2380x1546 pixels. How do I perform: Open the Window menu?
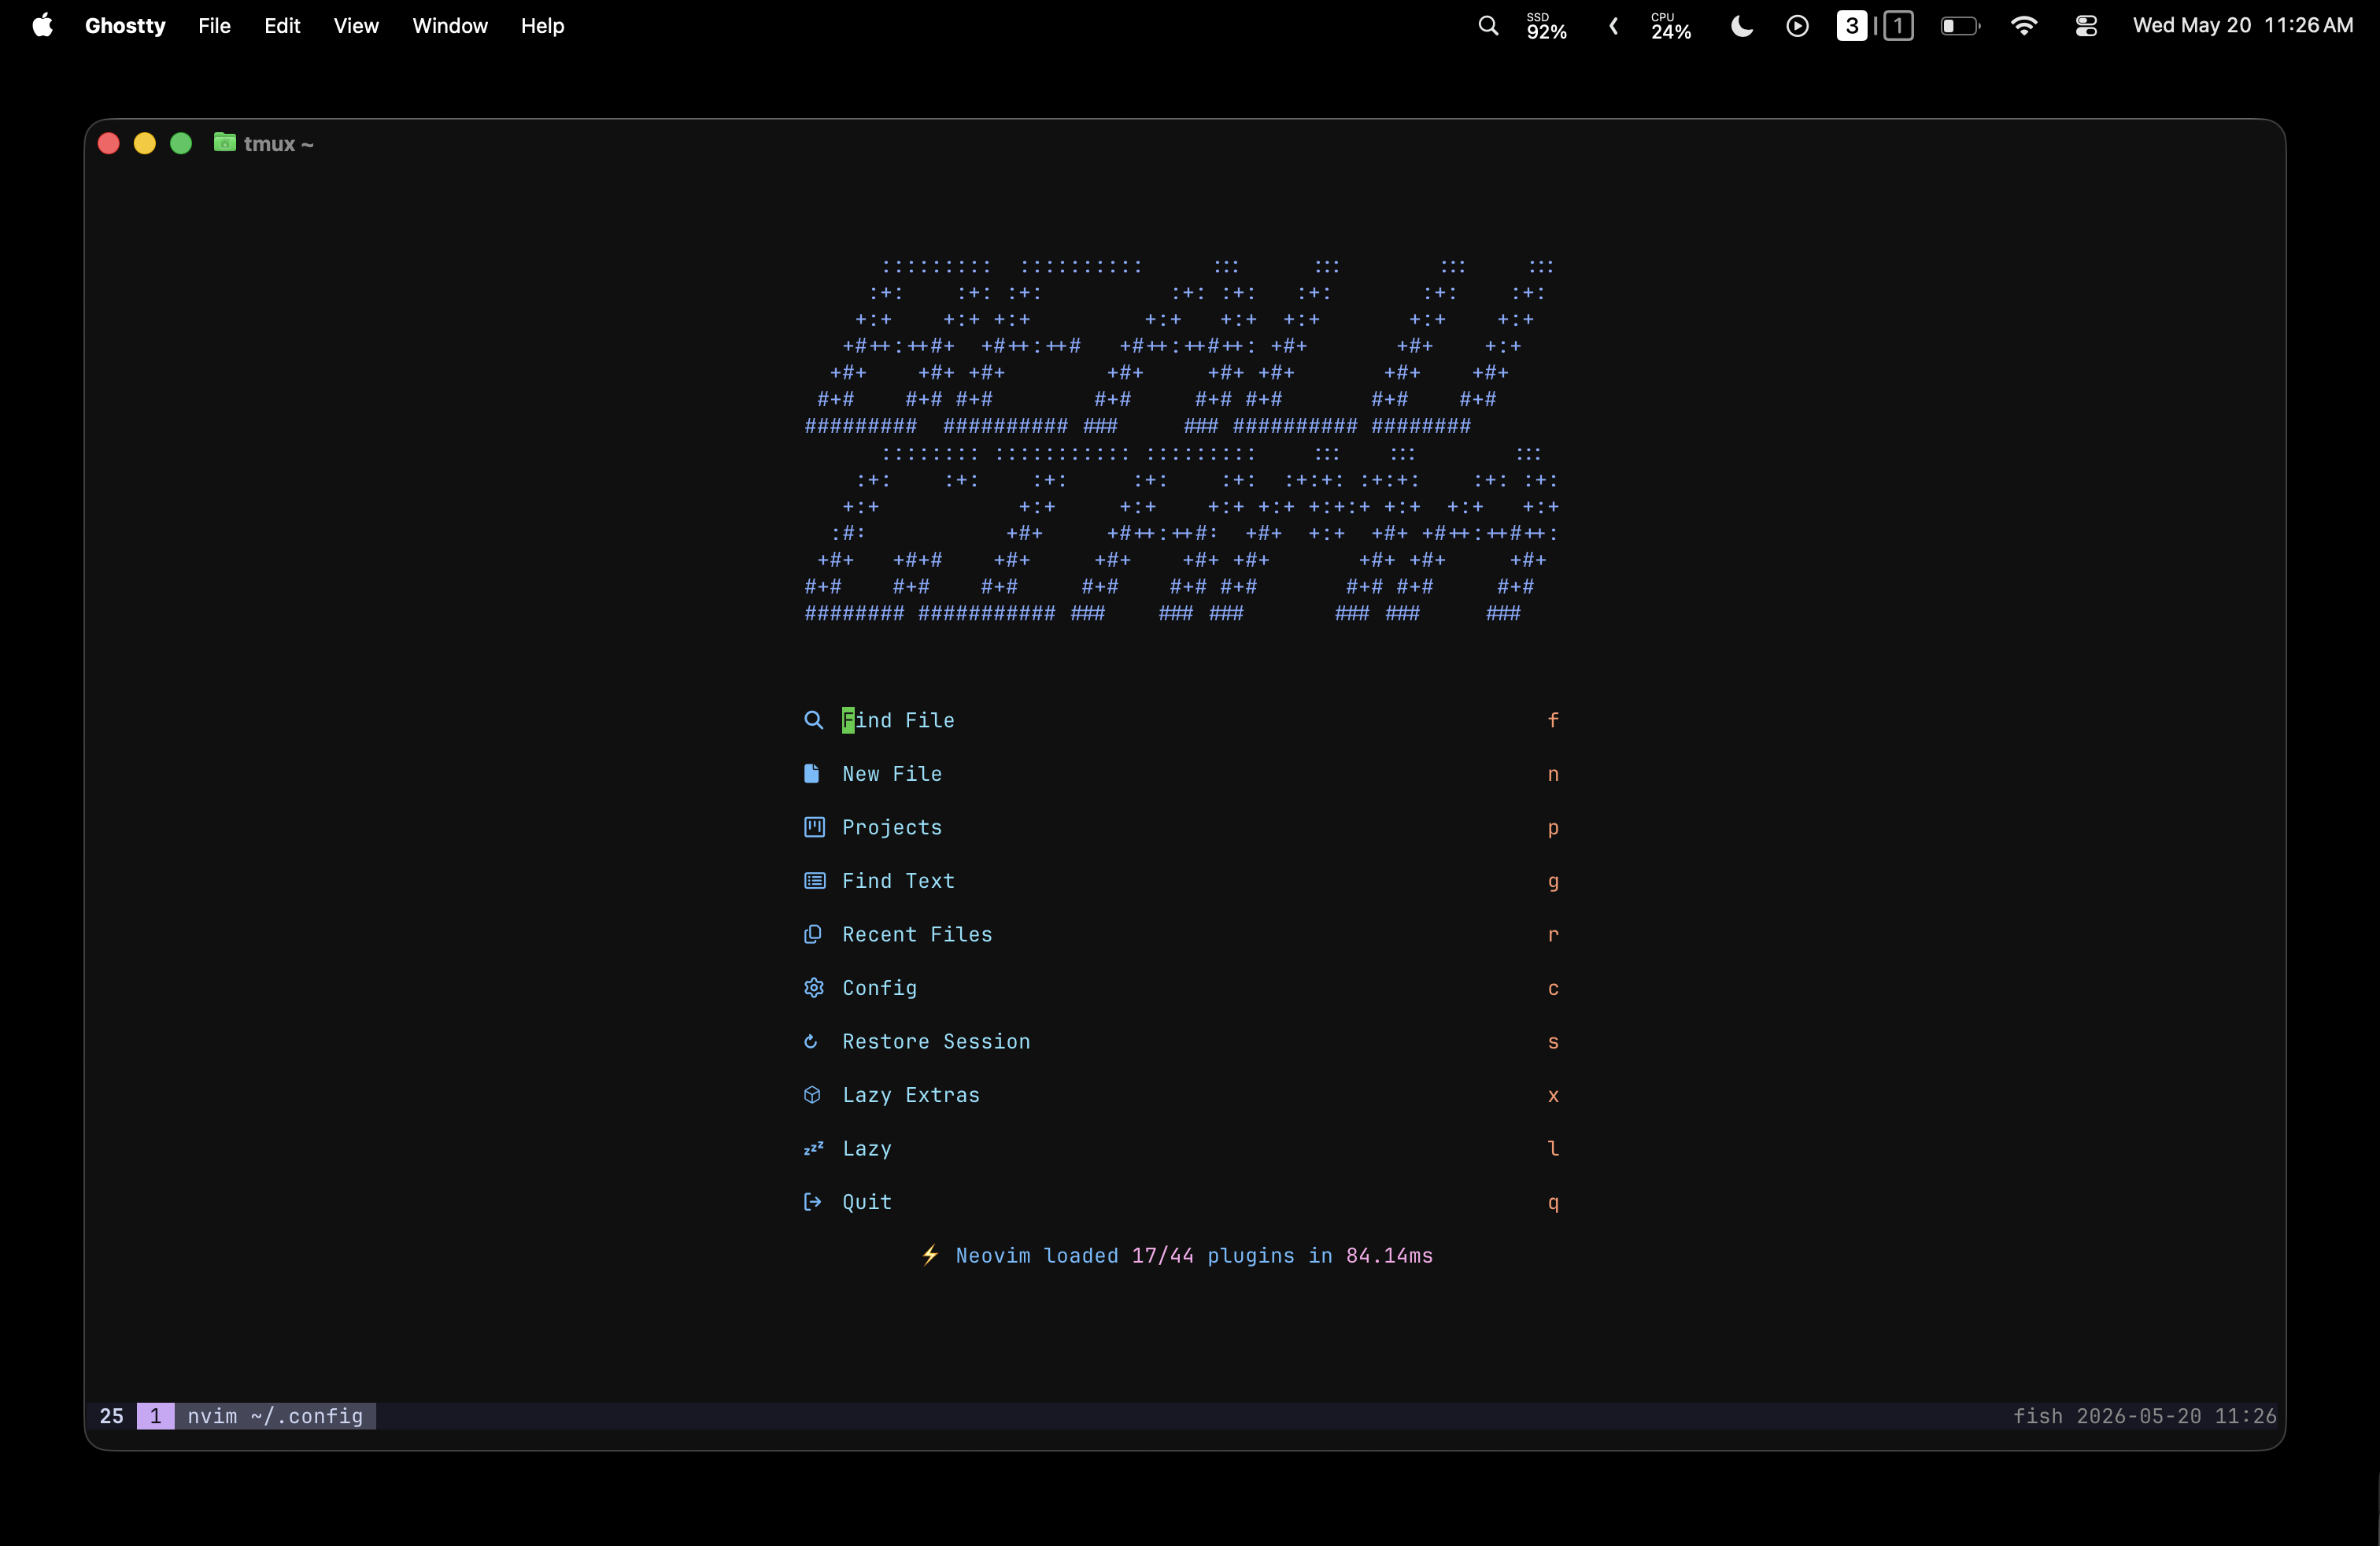click(450, 26)
